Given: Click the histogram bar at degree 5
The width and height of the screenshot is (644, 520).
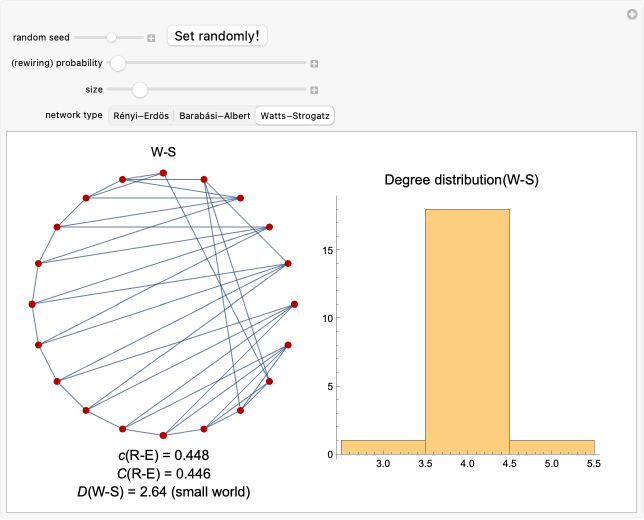Looking at the screenshot, I should 552,447.
